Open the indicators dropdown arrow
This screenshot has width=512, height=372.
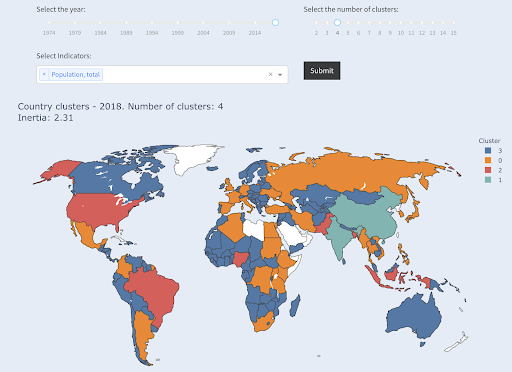280,75
